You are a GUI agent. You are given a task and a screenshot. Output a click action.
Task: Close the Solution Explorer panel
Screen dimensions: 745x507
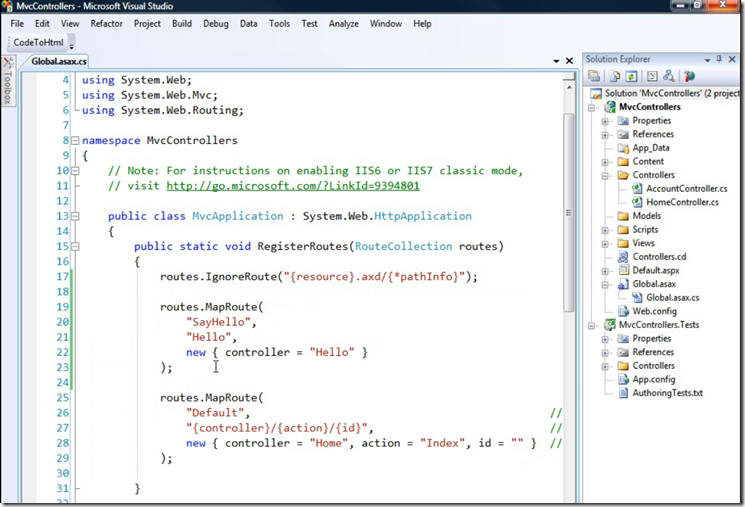tap(732, 59)
